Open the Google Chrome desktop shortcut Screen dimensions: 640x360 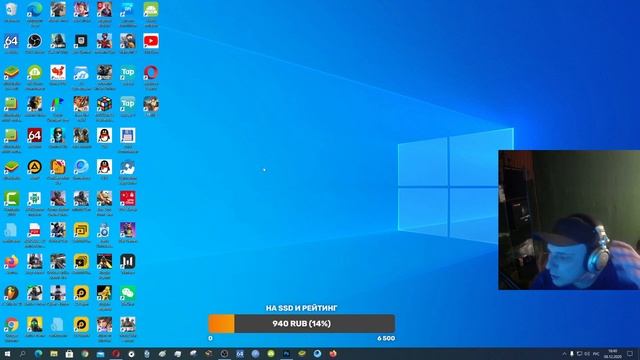tap(11, 324)
